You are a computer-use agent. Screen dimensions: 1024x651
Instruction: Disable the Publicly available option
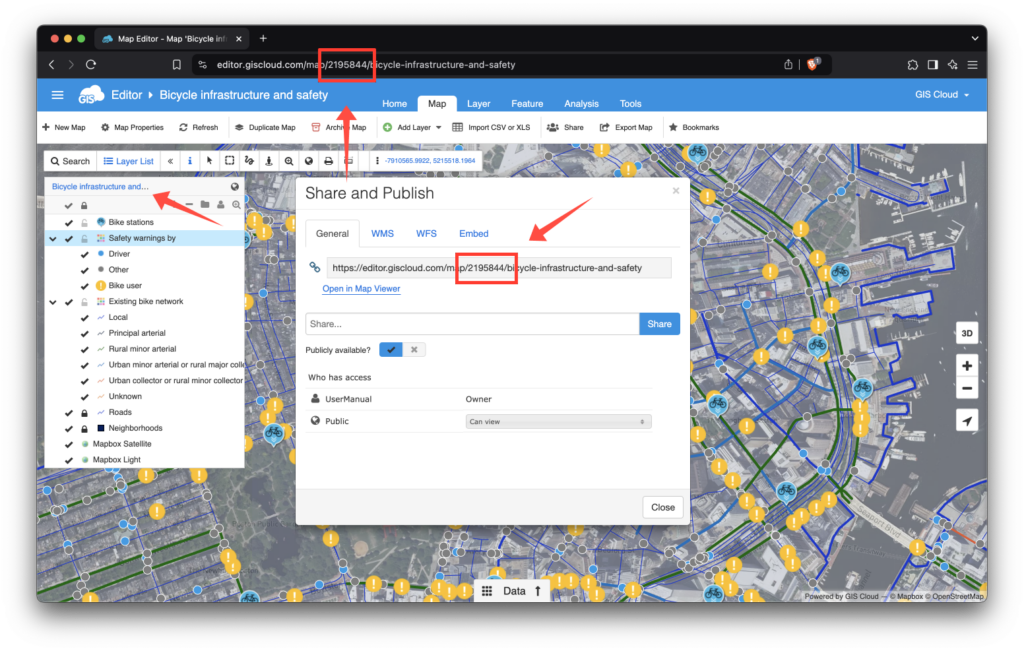(x=414, y=349)
